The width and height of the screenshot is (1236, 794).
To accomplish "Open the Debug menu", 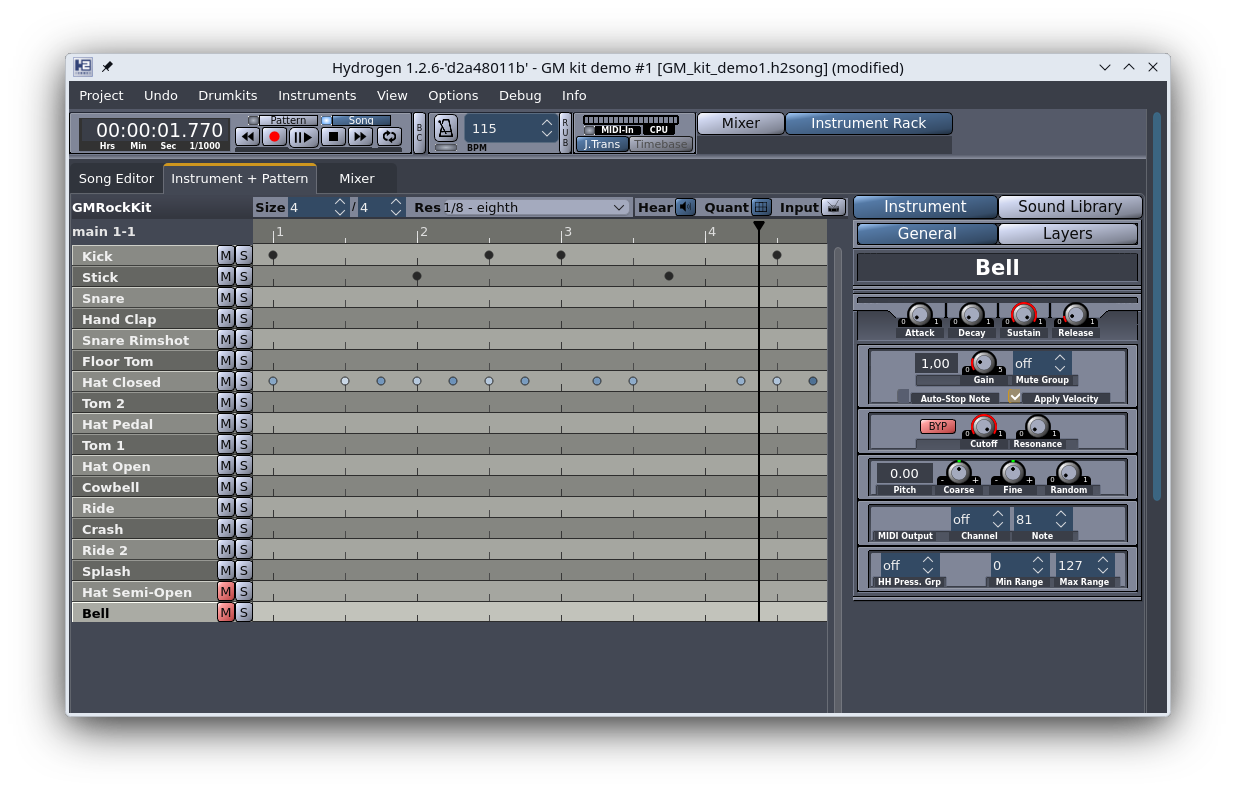I will (x=520, y=95).
